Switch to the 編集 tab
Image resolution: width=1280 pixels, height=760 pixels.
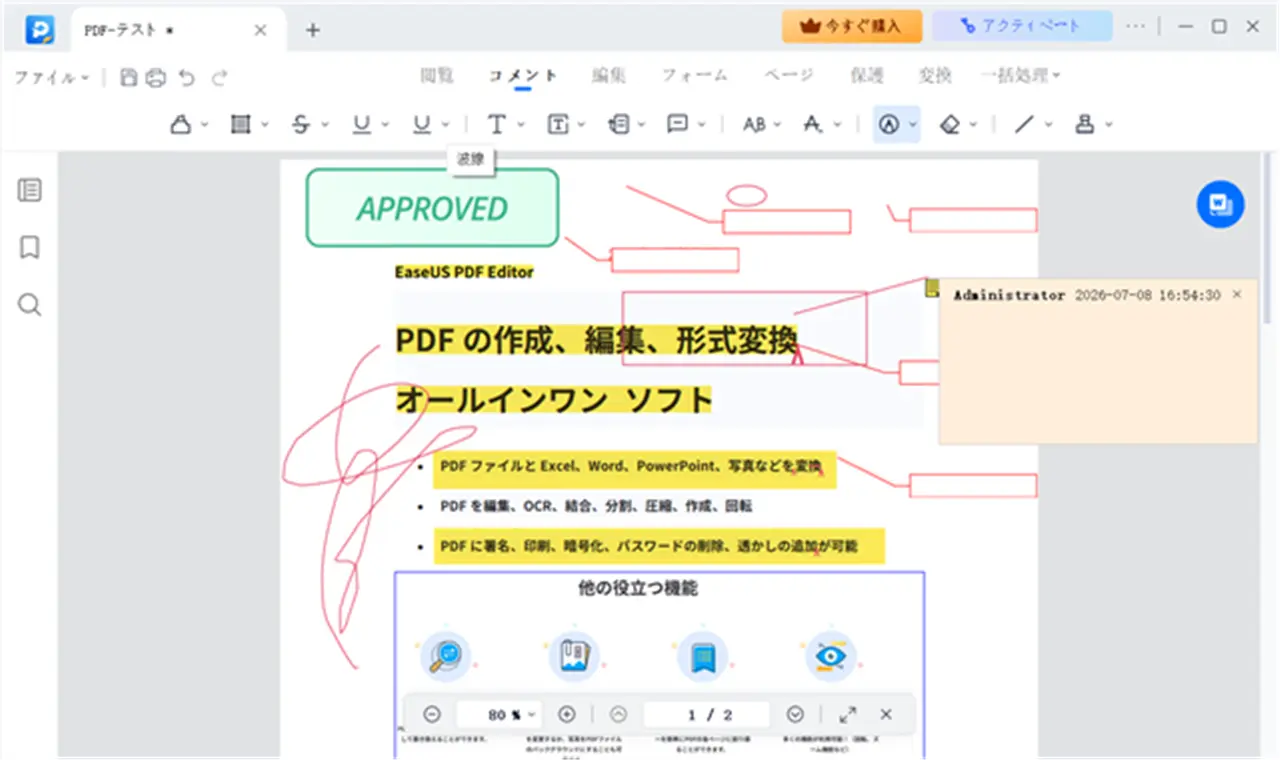609,76
